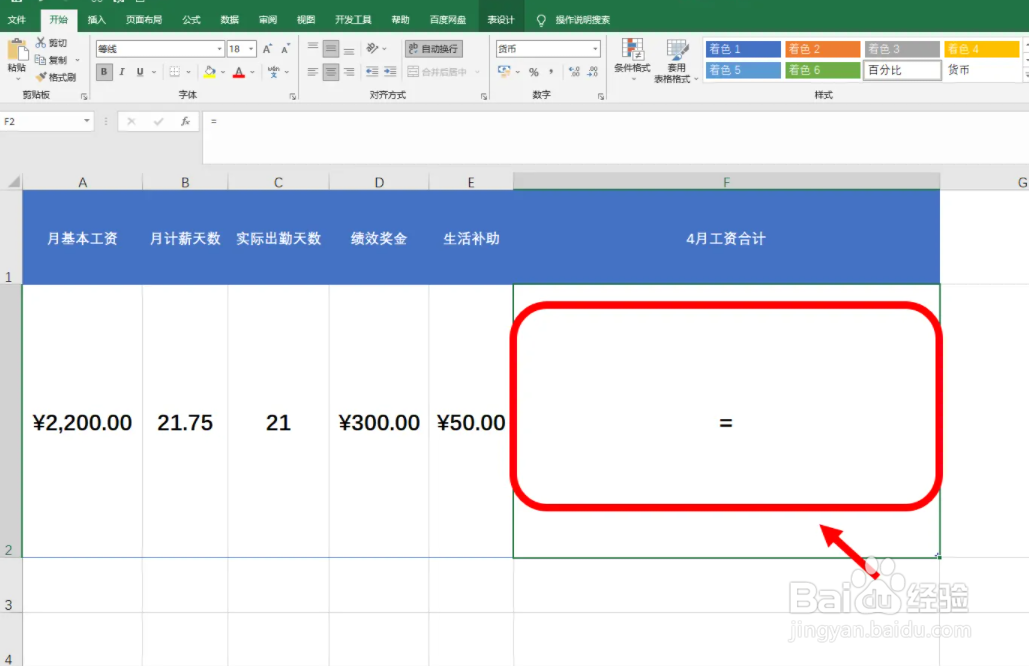This screenshot has width=1029, height=666.
Task: Open Conditional Formatting
Action: (633, 60)
